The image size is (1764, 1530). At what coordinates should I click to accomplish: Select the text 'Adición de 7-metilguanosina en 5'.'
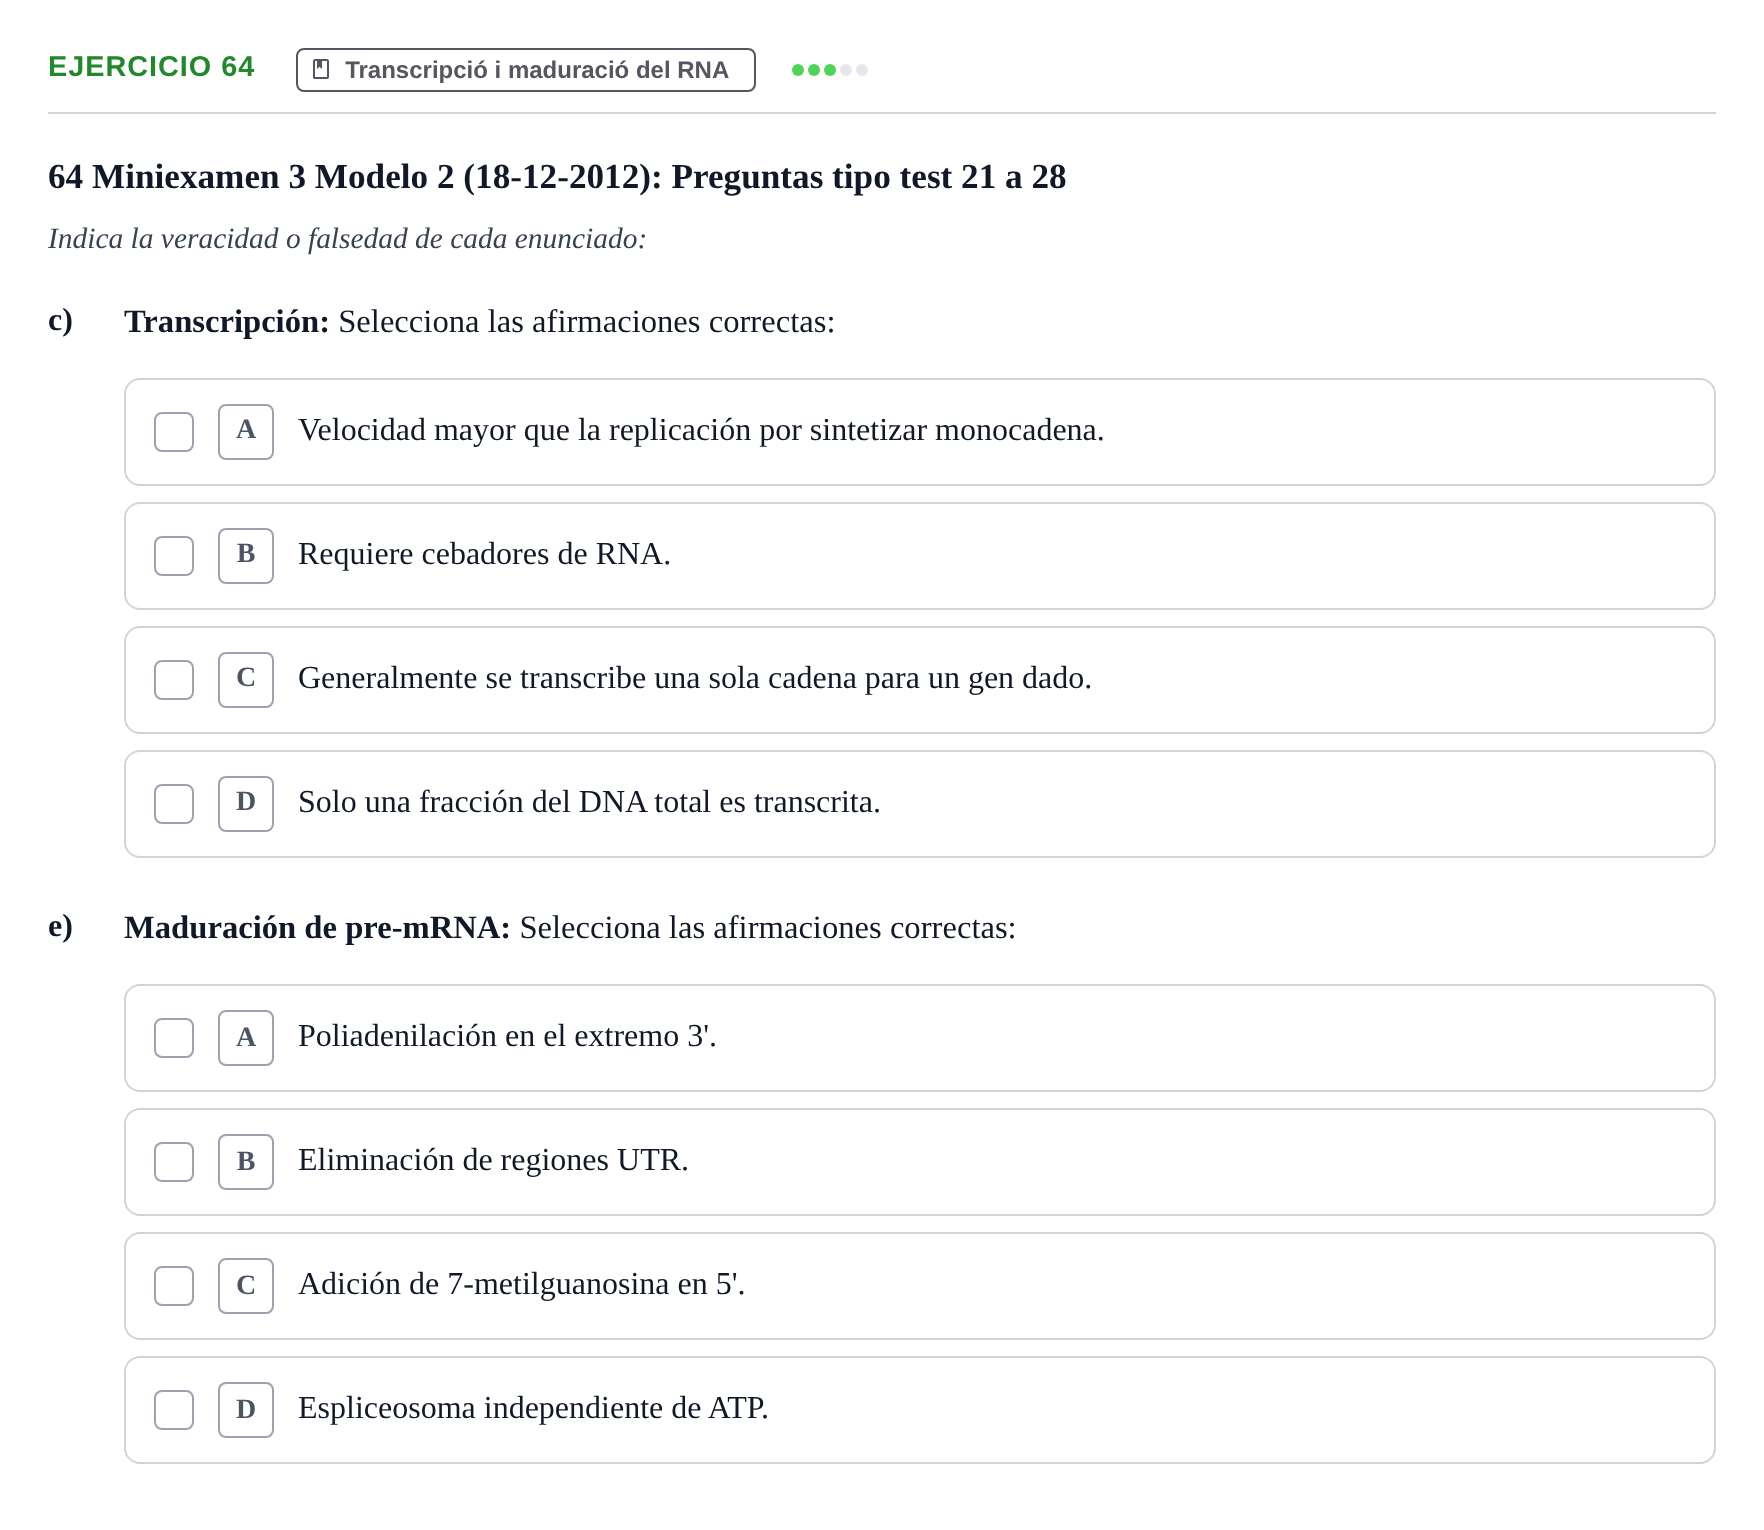click(521, 1284)
